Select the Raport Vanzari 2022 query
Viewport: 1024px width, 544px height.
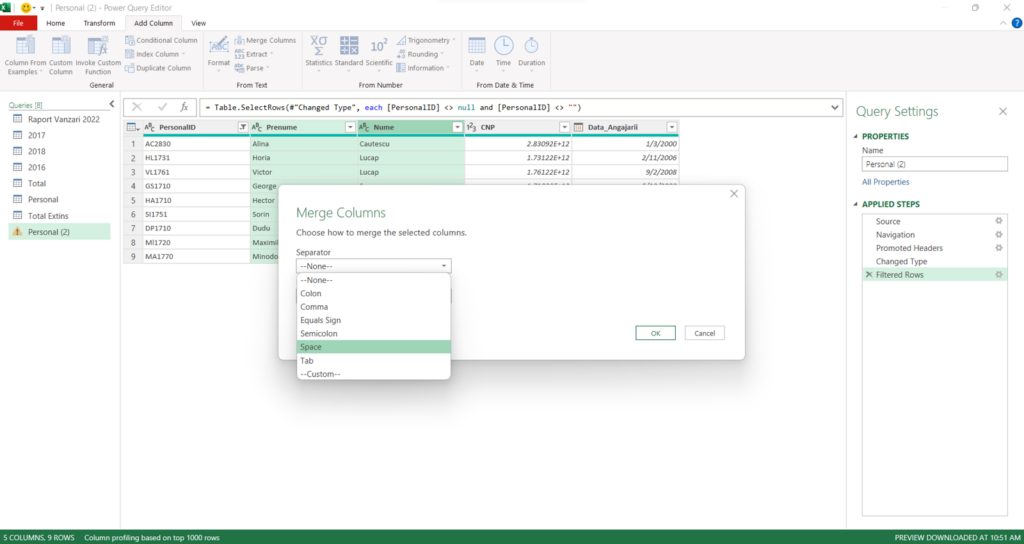click(59, 120)
